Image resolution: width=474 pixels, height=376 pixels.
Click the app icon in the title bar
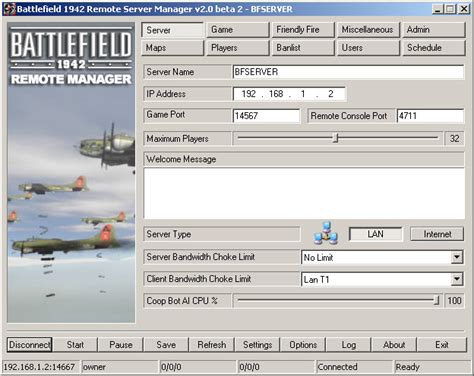[9, 9]
